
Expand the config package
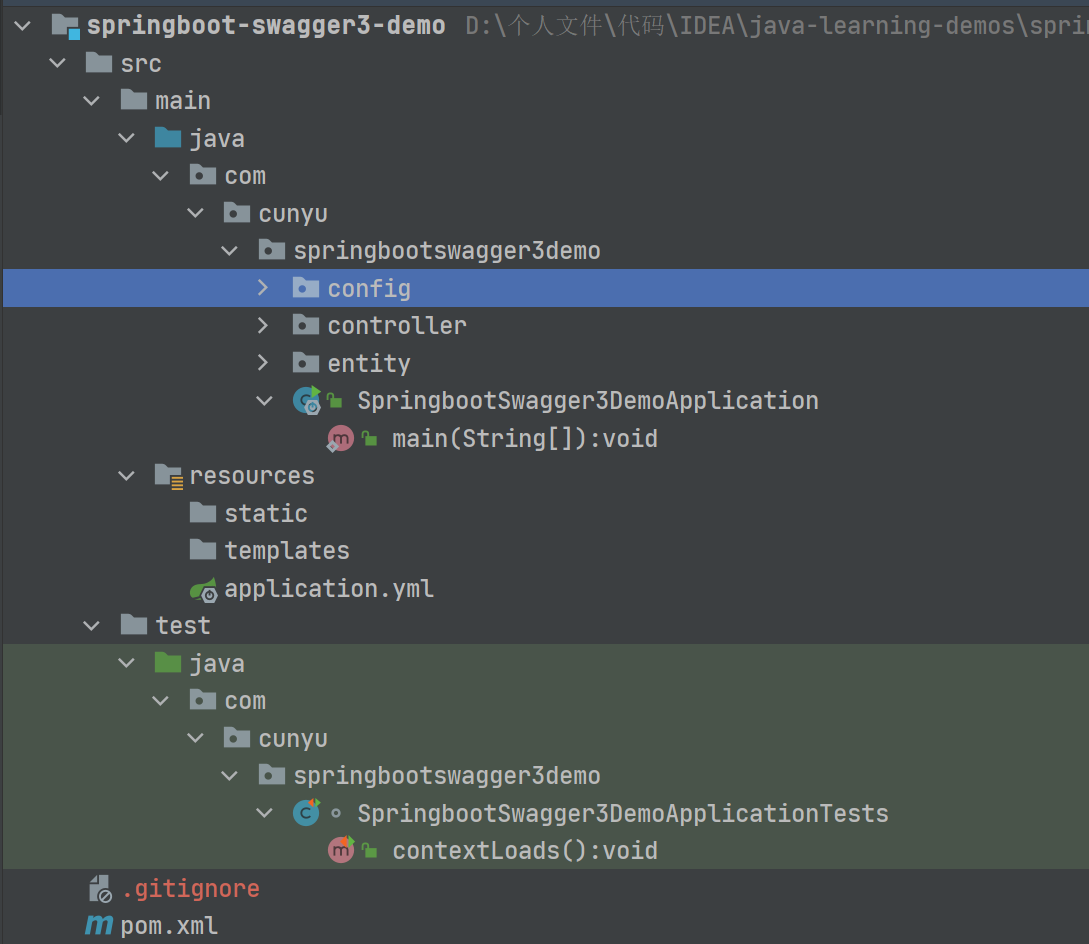pyautogui.click(x=262, y=287)
